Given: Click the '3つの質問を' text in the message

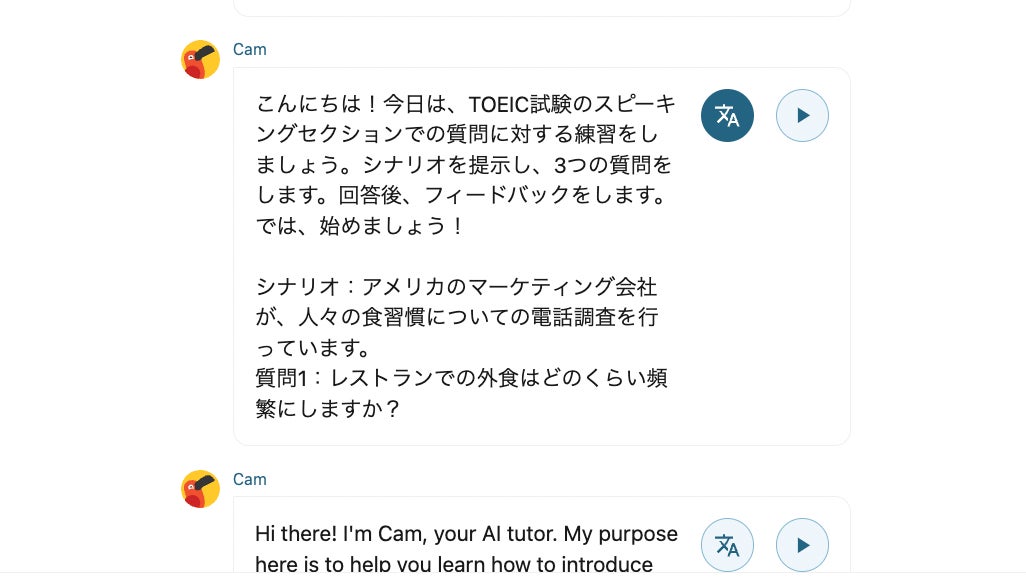Looking at the screenshot, I should [612, 165].
